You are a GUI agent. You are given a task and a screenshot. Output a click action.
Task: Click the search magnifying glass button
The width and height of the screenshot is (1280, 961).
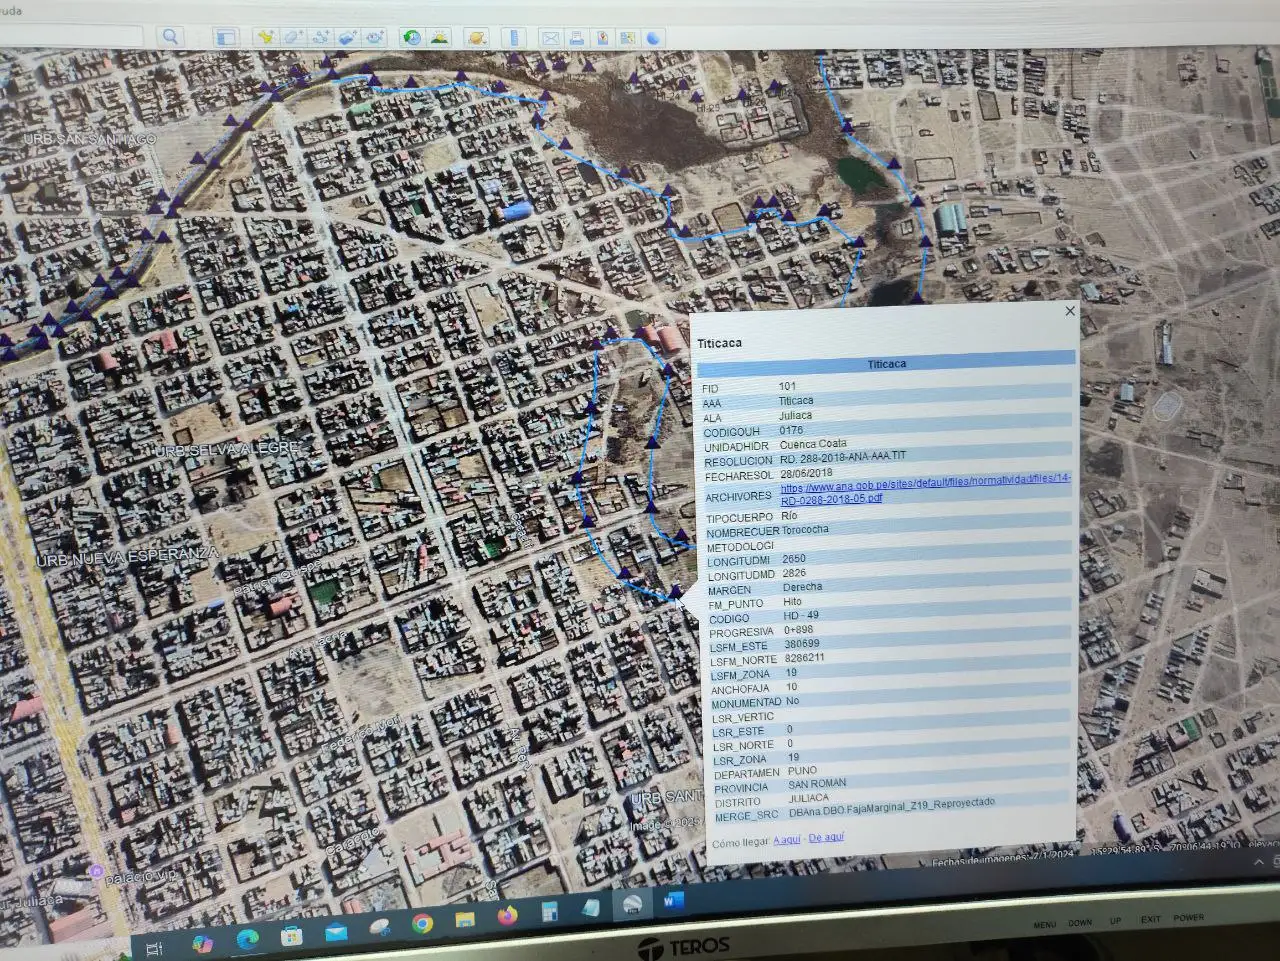[171, 37]
